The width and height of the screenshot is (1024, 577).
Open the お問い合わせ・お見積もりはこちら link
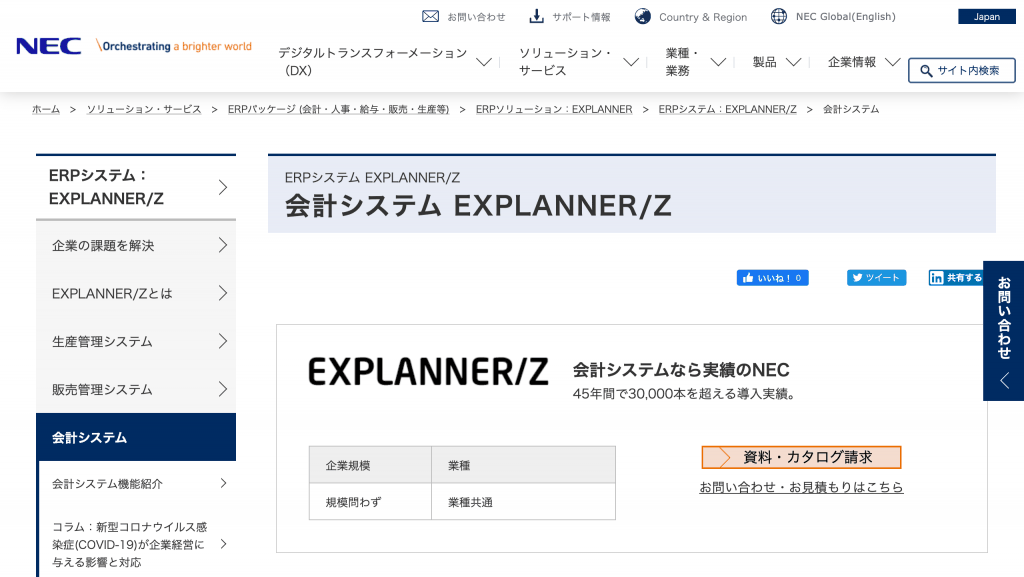pyautogui.click(x=801, y=487)
